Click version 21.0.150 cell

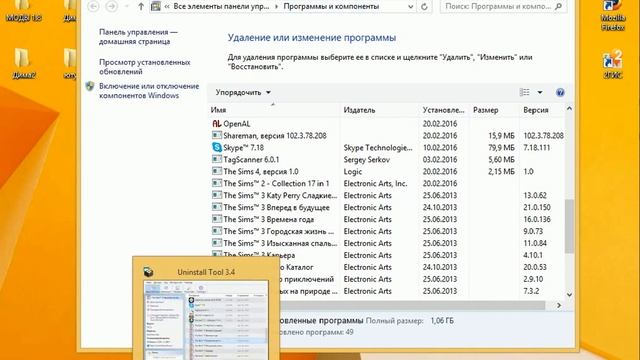[x=537, y=207]
